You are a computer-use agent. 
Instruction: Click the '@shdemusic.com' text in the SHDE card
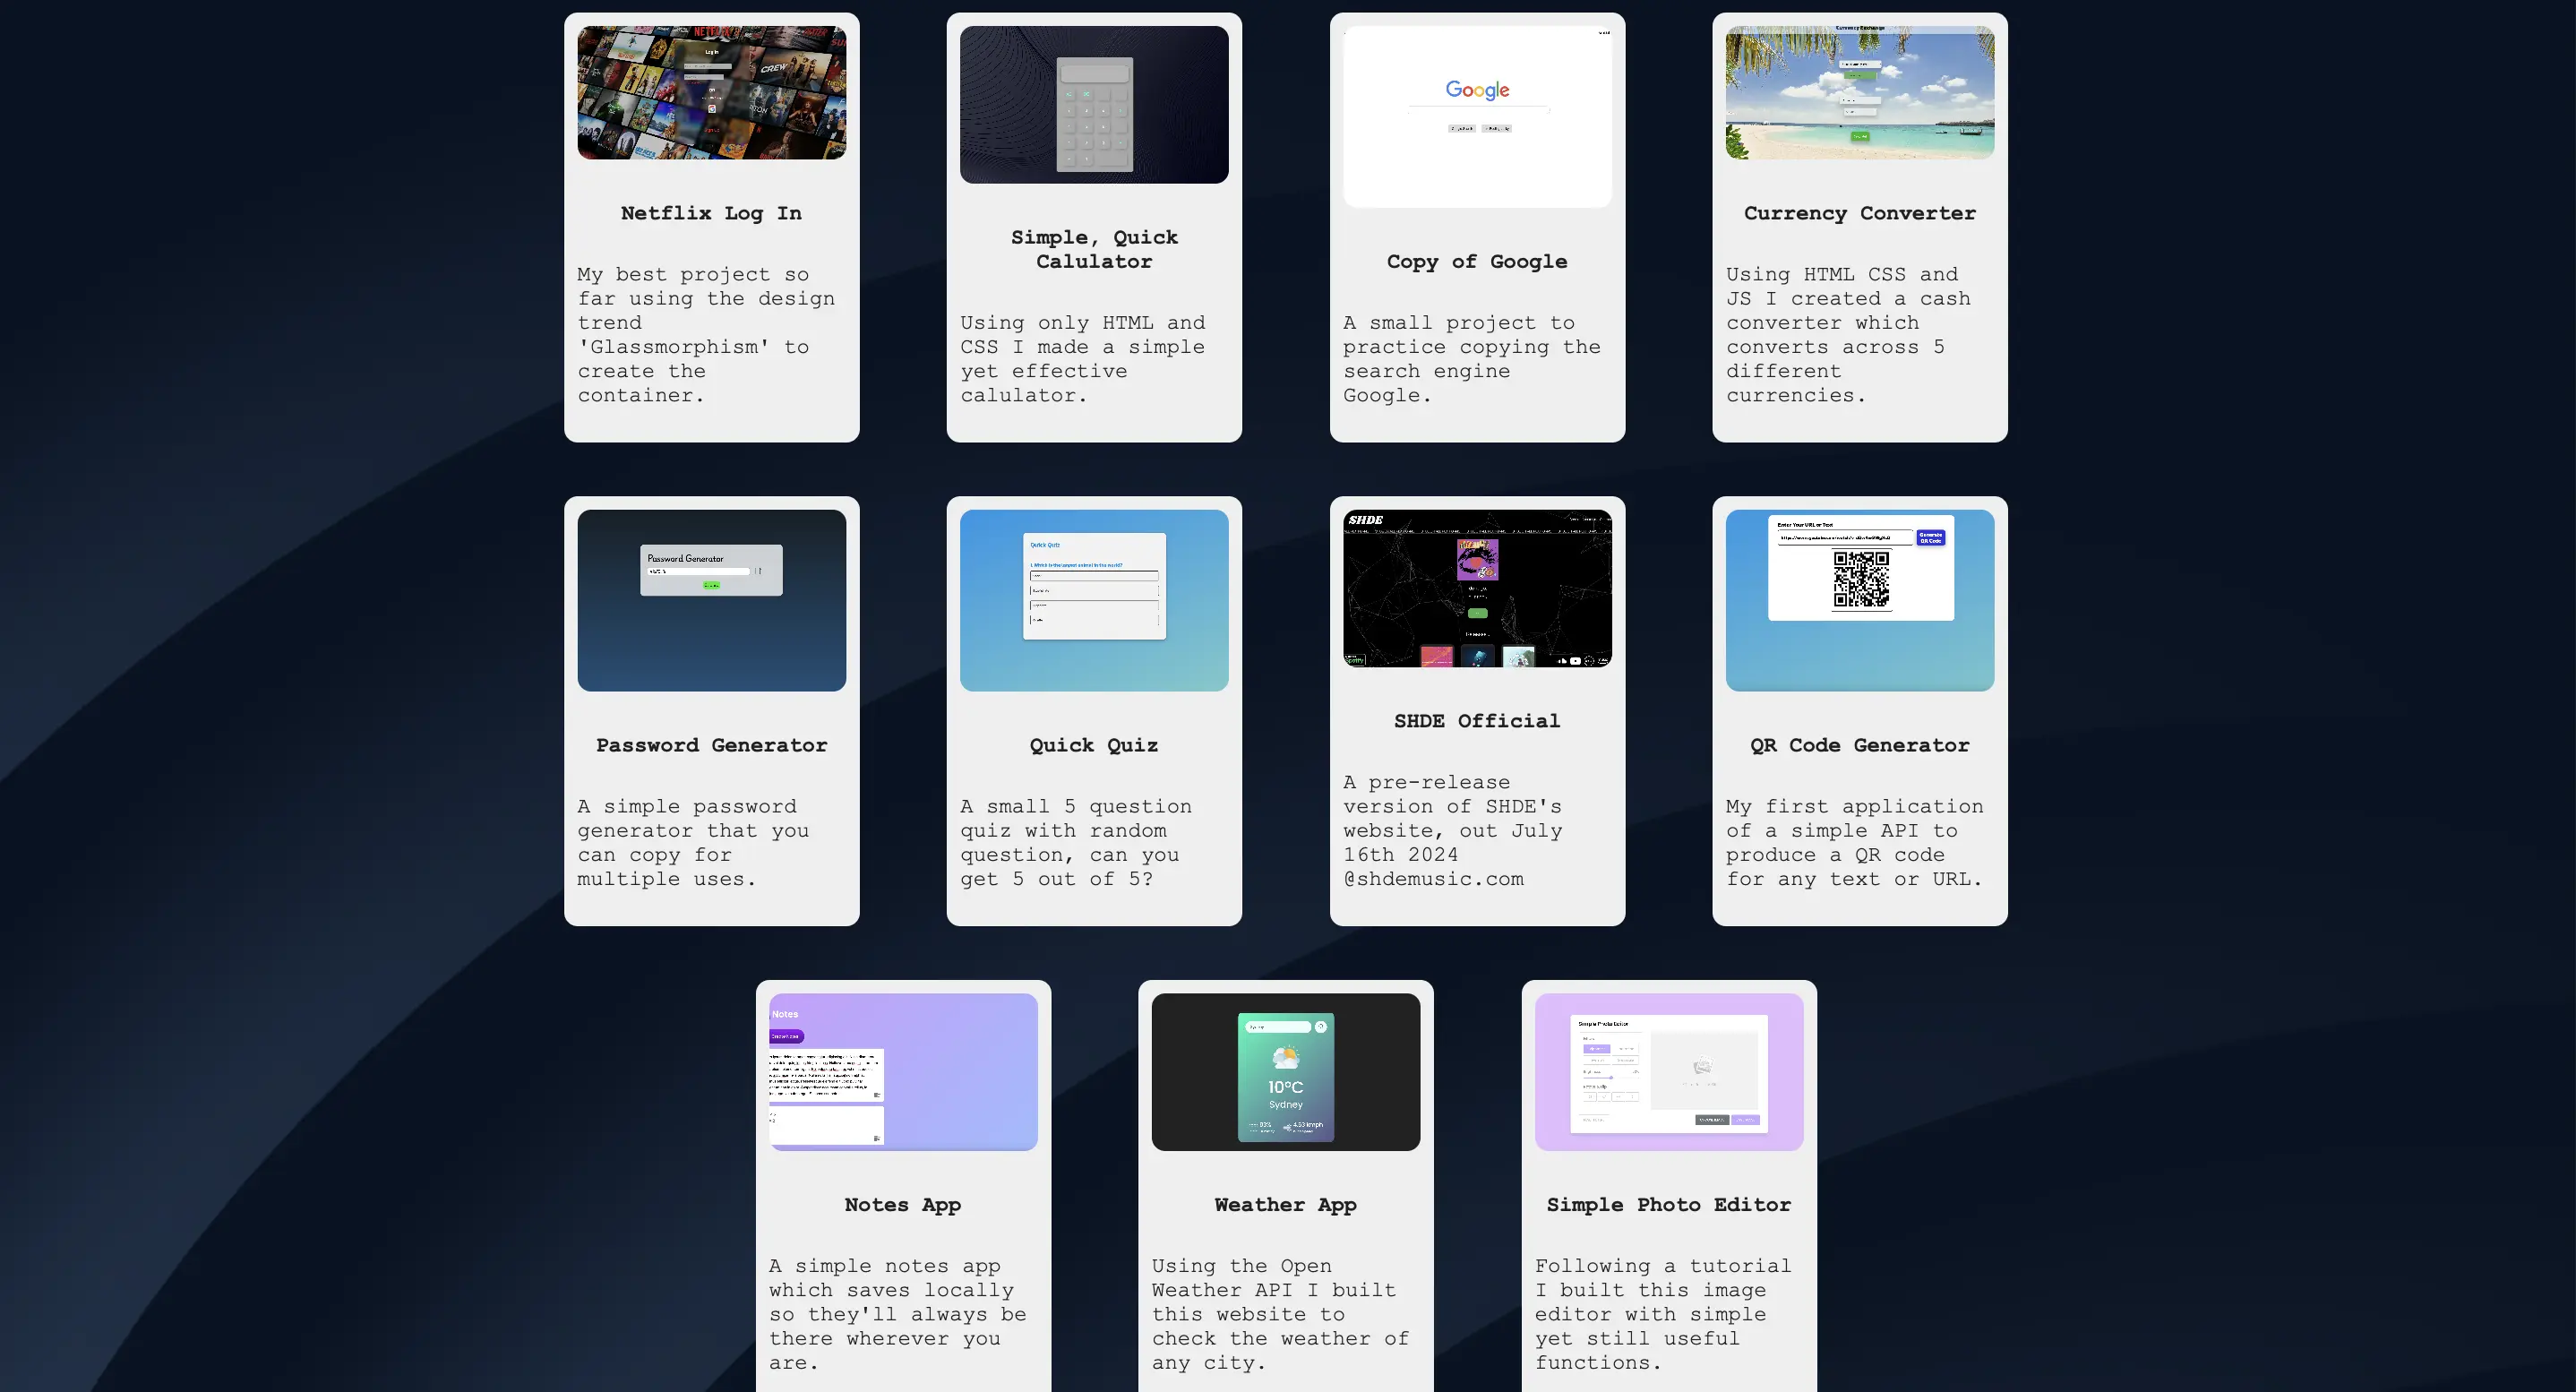[x=1433, y=879]
